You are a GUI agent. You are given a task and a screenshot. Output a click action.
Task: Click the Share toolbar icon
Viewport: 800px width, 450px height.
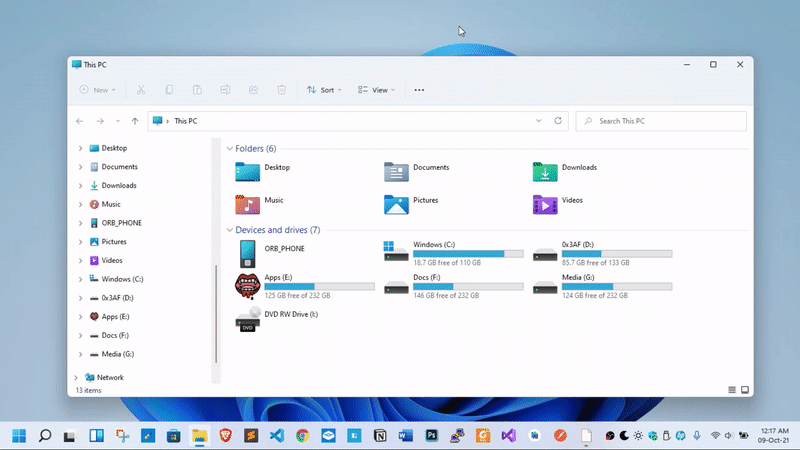[x=253, y=90]
